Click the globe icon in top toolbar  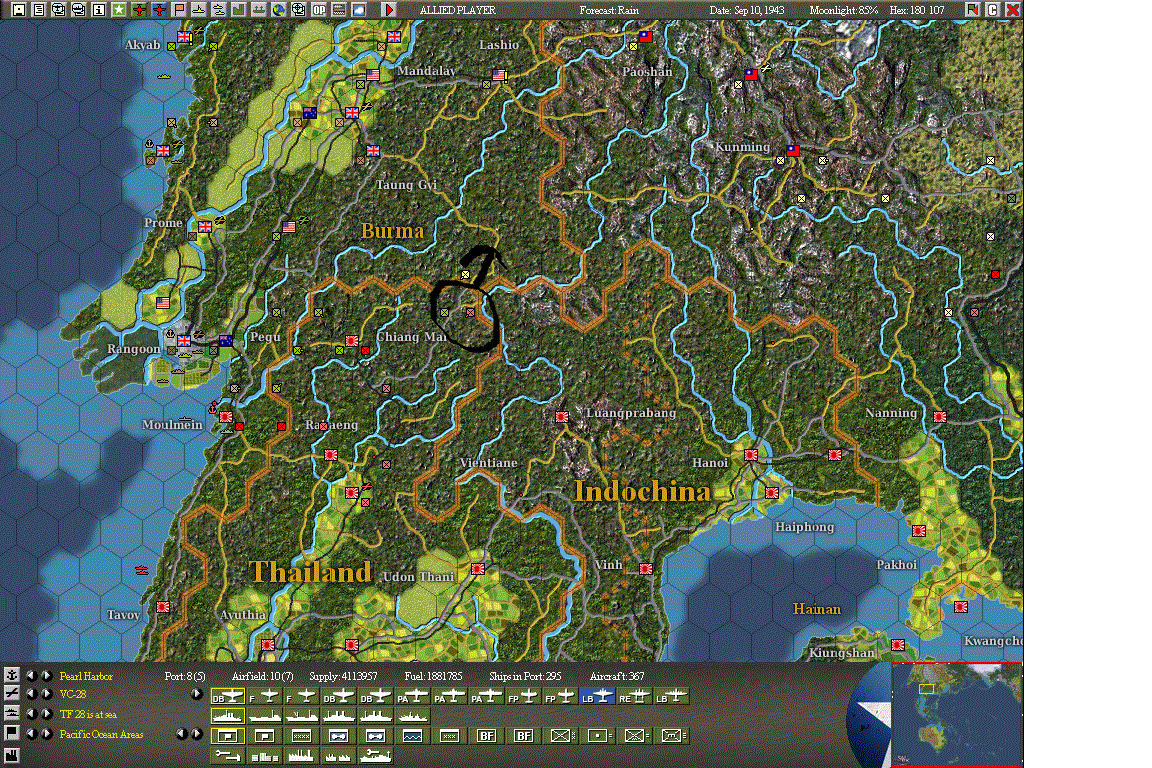278,10
